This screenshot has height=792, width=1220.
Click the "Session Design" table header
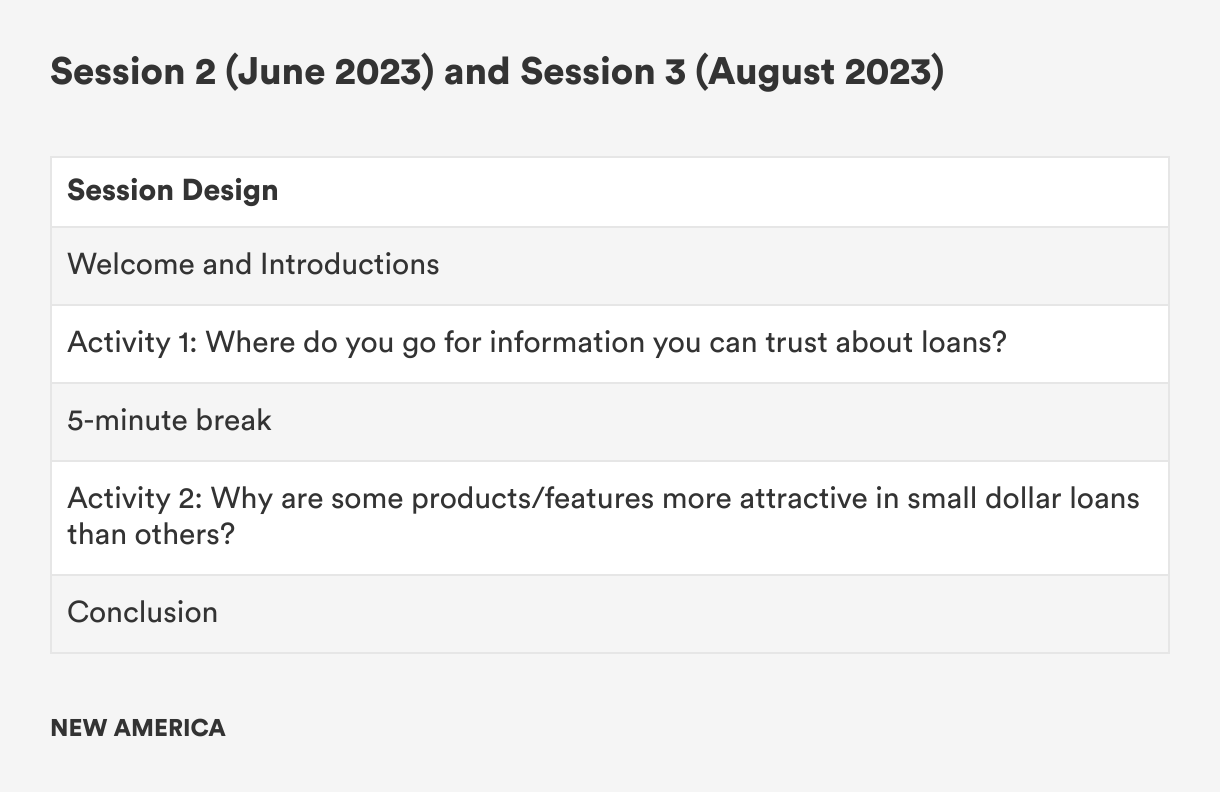point(173,190)
